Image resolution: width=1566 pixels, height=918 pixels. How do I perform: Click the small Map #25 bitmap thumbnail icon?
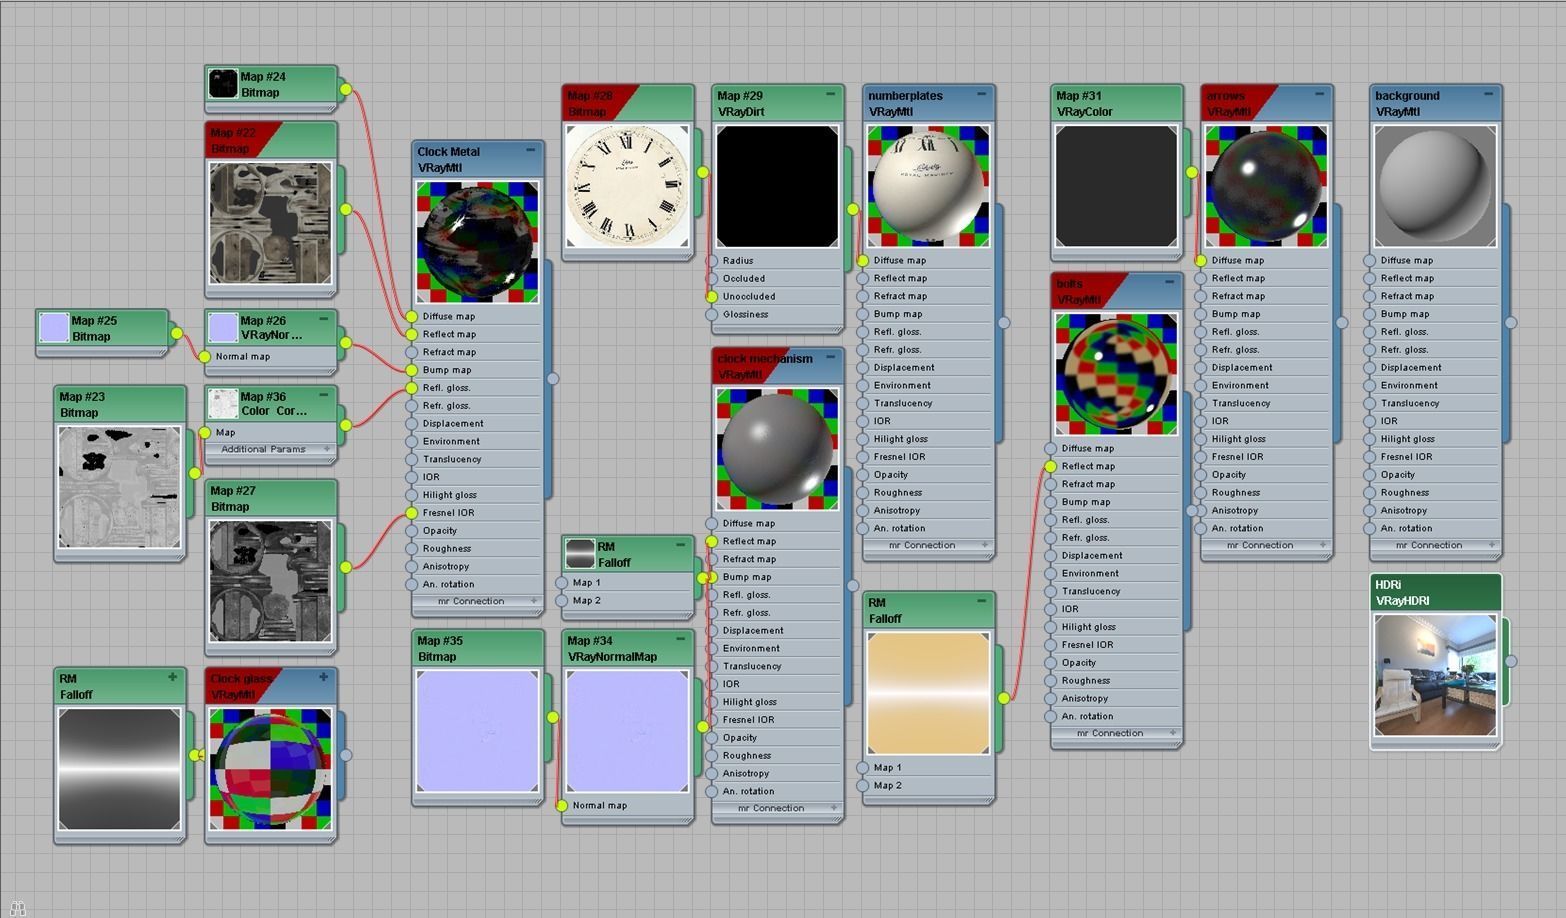pyautogui.click(x=53, y=328)
